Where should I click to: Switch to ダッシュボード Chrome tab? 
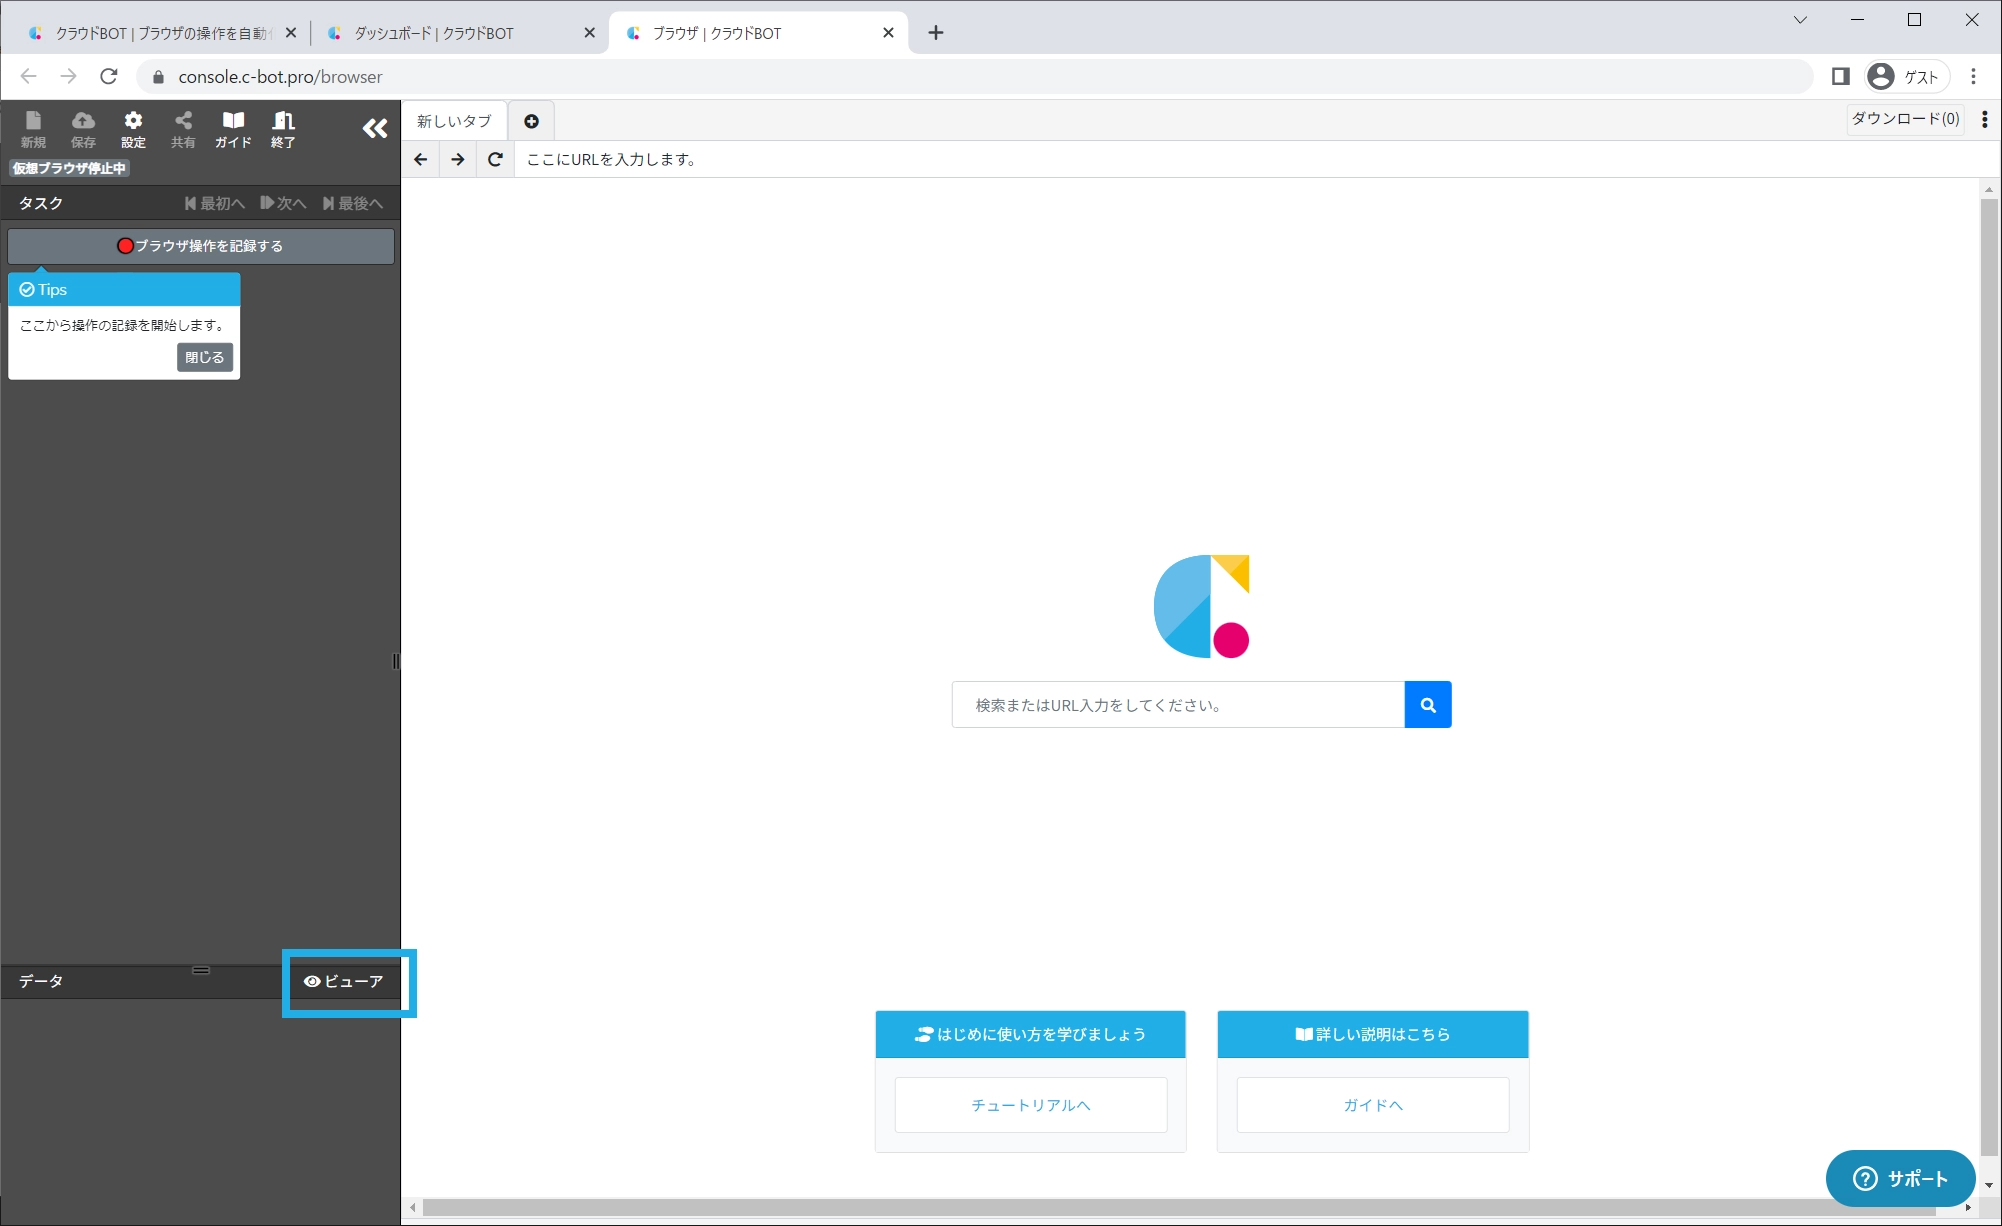tap(435, 33)
